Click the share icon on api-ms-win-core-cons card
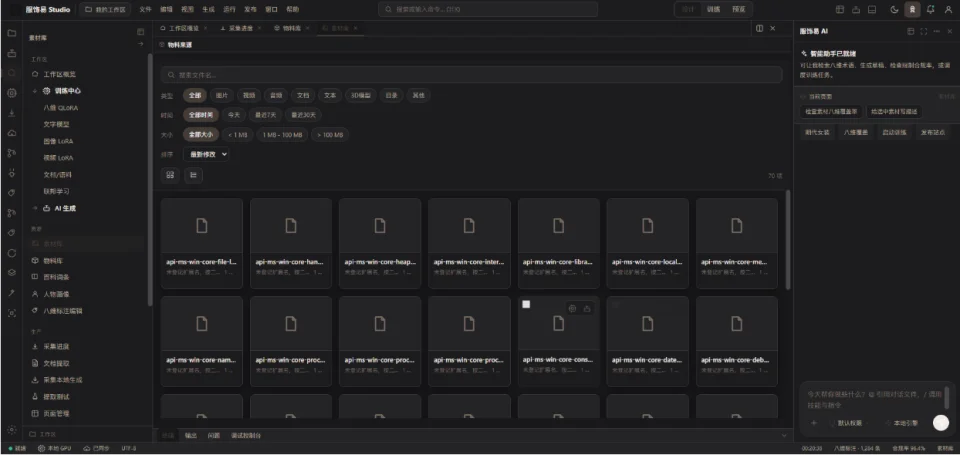This screenshot has height=455, width=960. point(587,309)
